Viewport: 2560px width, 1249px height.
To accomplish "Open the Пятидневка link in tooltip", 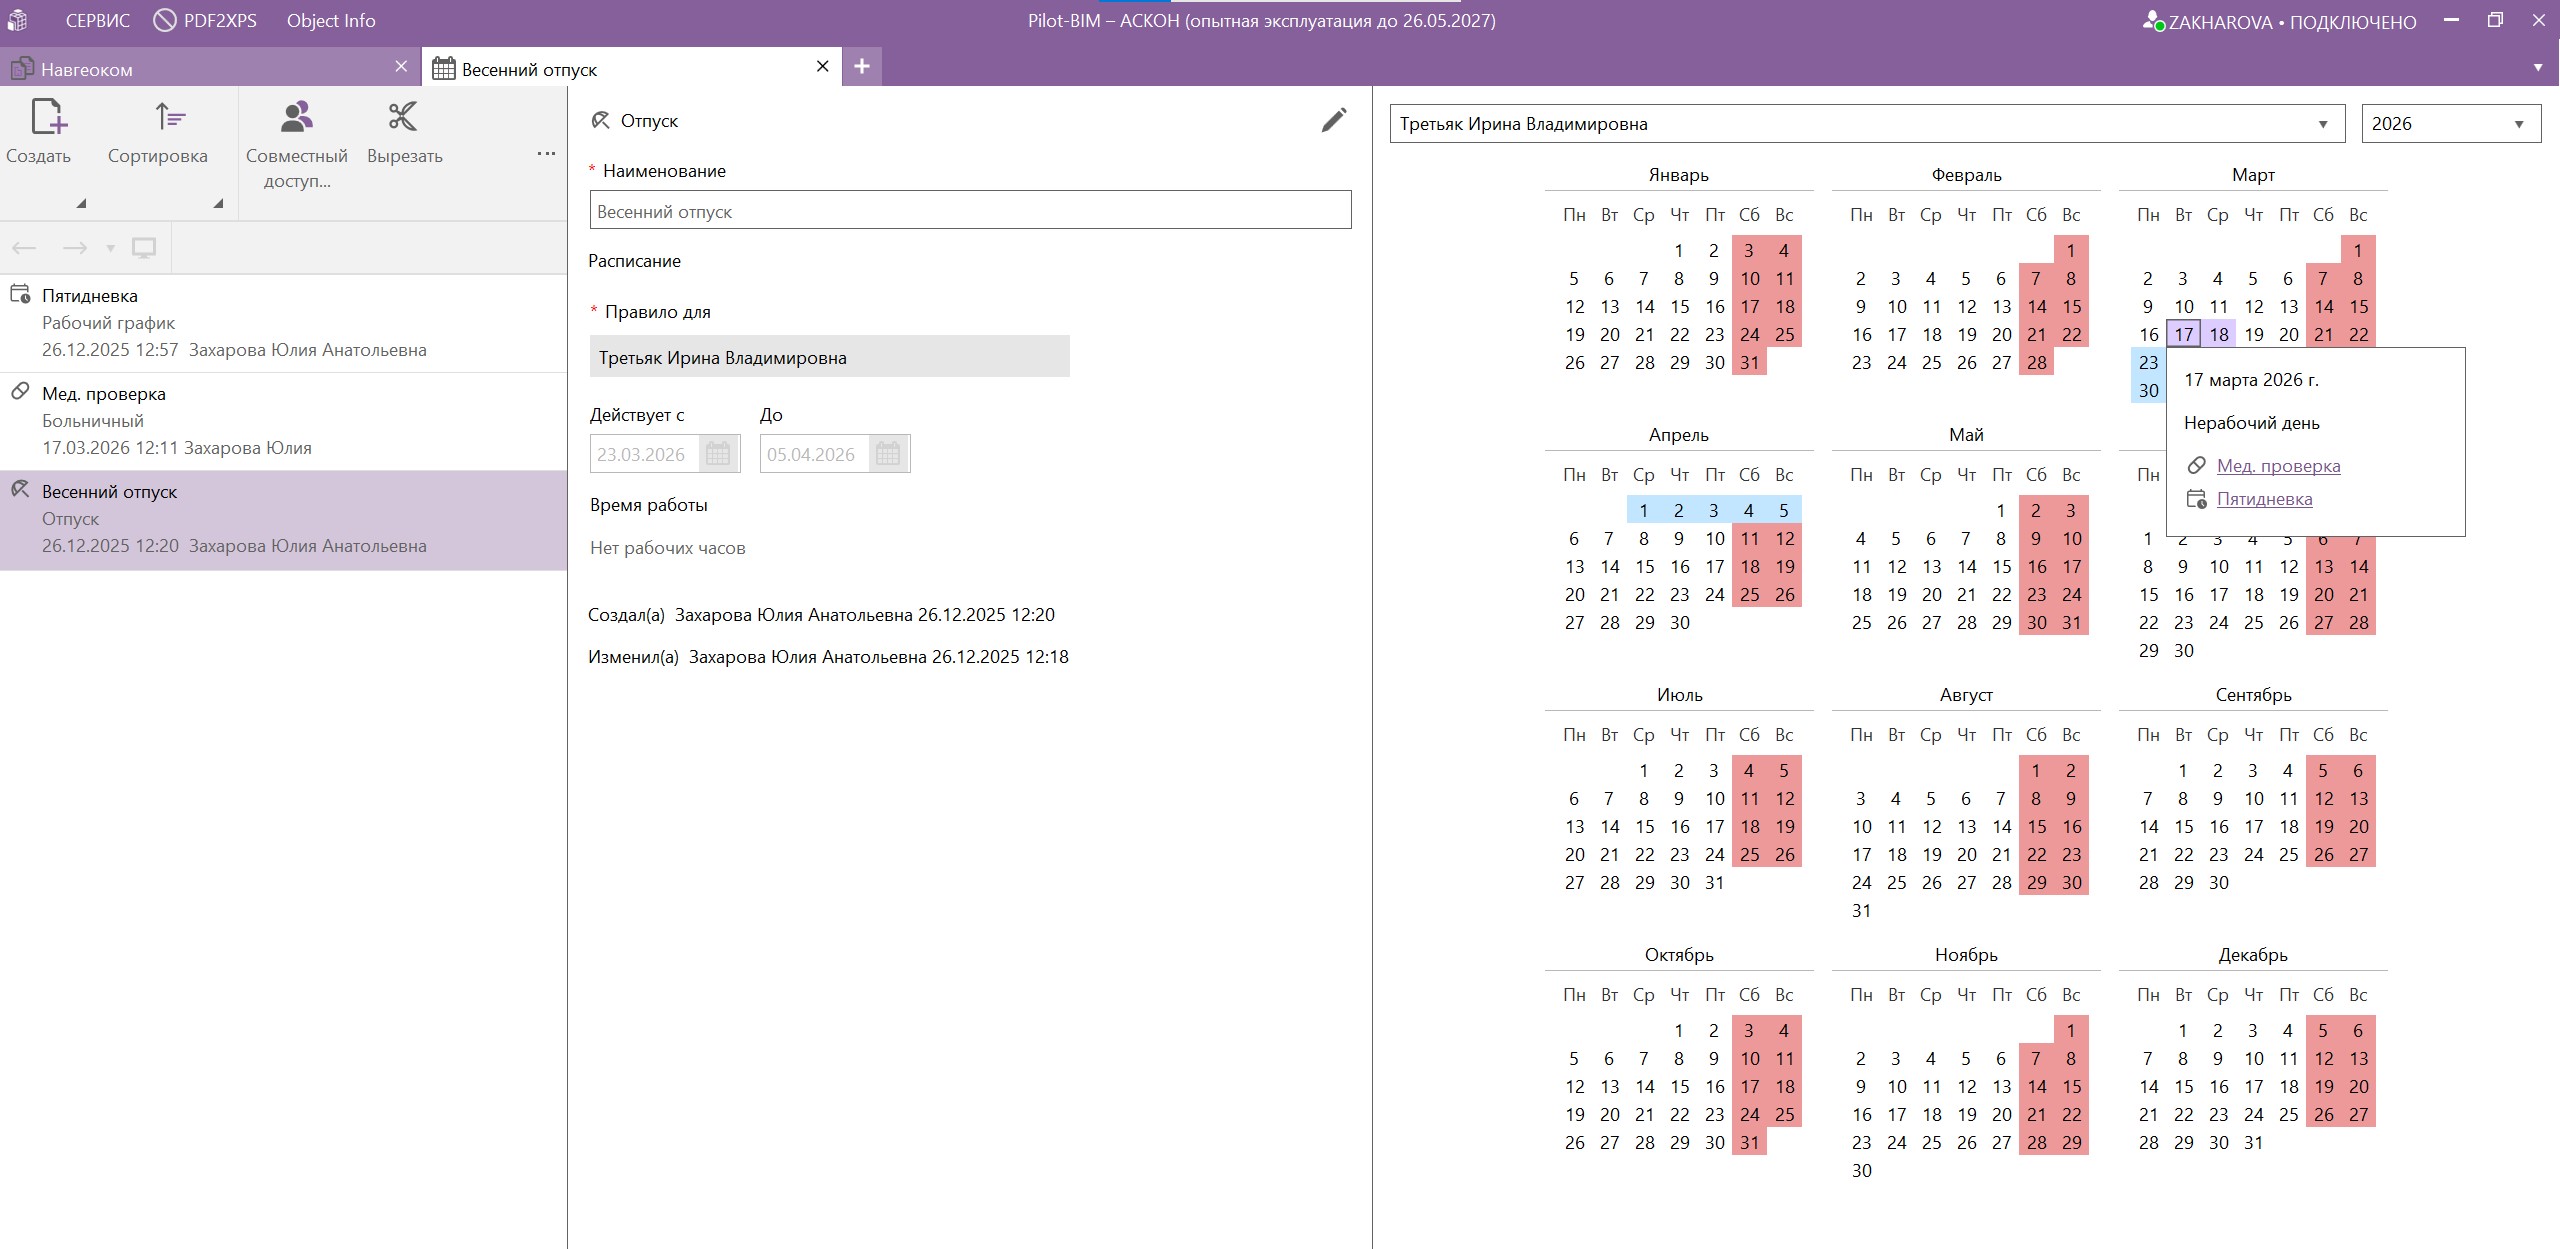I will [x=2263, y=499].
